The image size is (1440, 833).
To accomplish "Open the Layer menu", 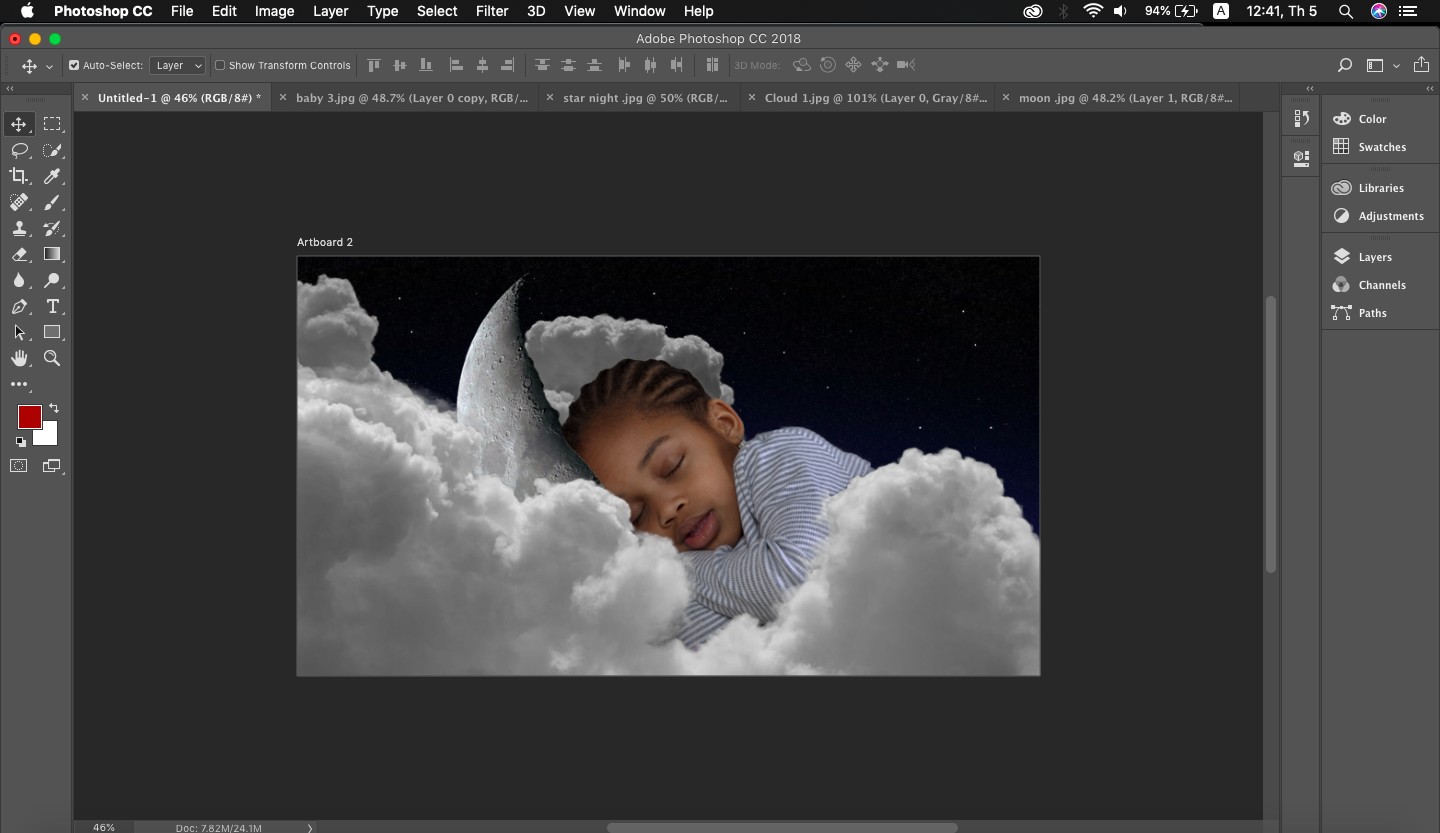I will [330, 11].
